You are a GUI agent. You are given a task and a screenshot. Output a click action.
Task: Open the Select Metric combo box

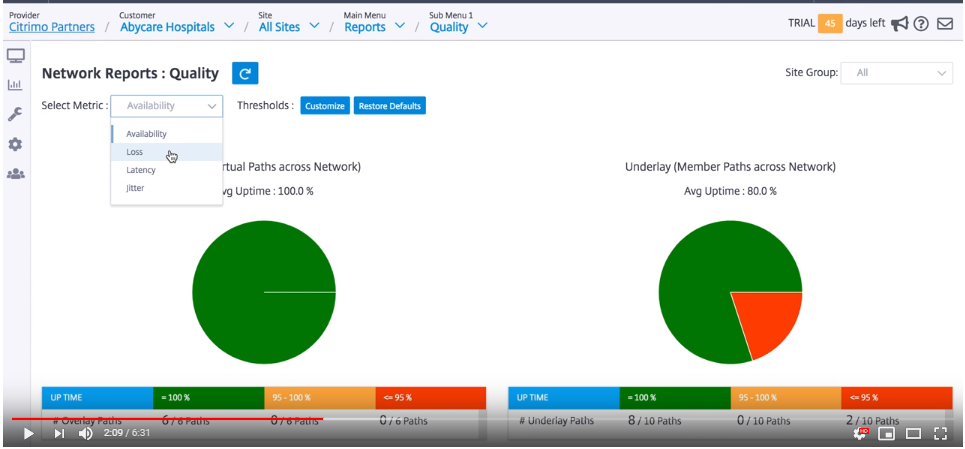(166, 106)
